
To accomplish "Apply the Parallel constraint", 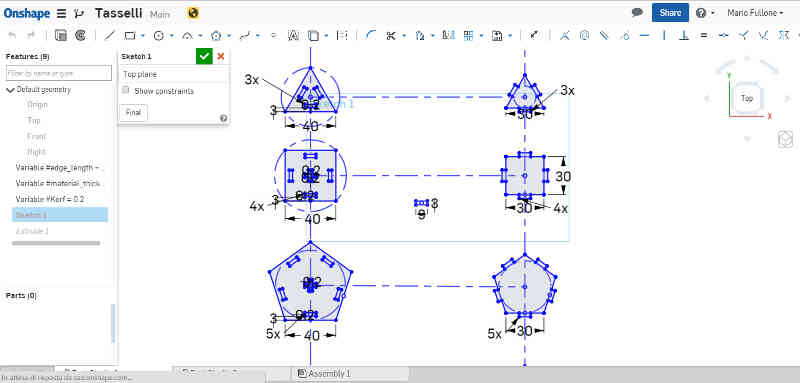I will tap(605, 35).
